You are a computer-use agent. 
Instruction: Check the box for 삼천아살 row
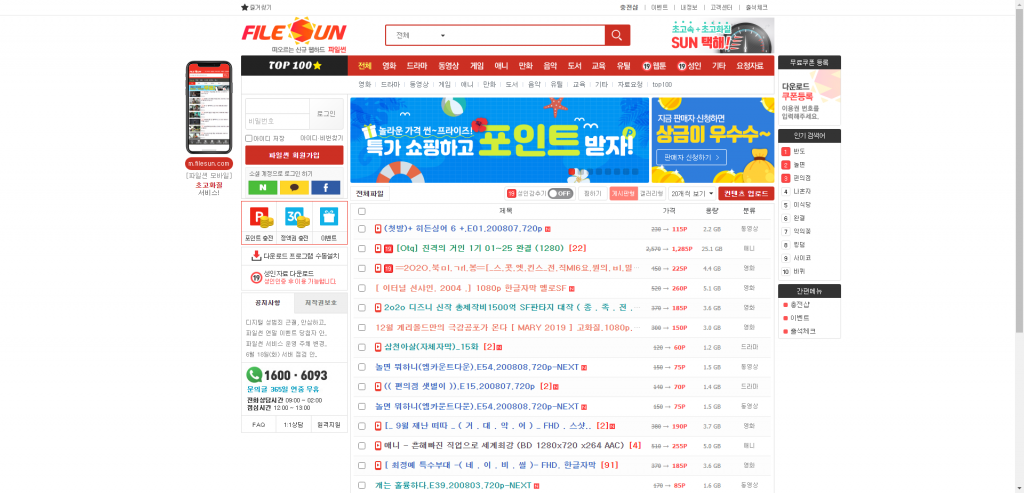point(362,347)
